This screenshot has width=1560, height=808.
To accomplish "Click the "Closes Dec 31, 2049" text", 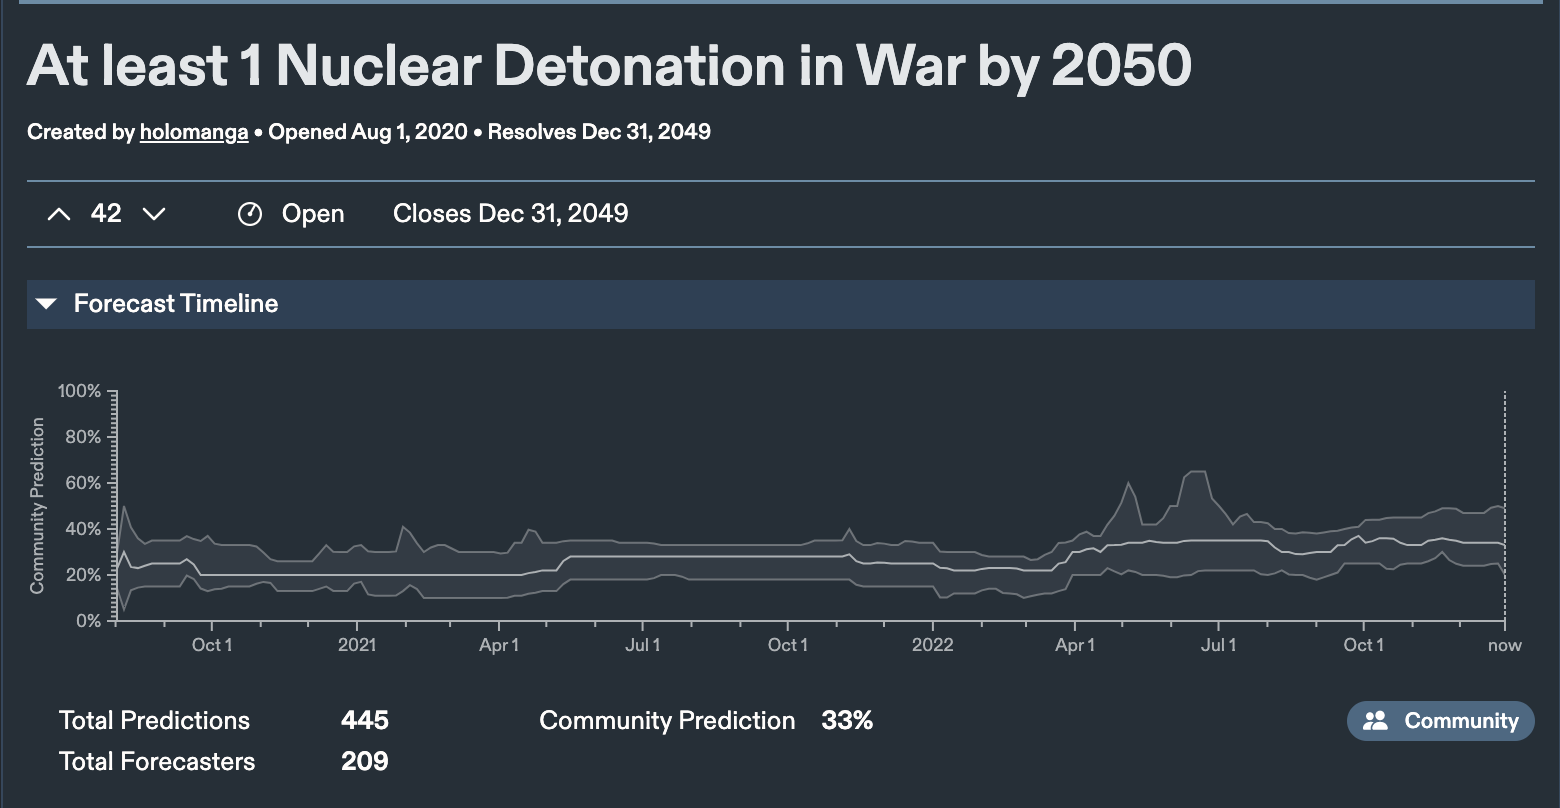I will 510,214.
